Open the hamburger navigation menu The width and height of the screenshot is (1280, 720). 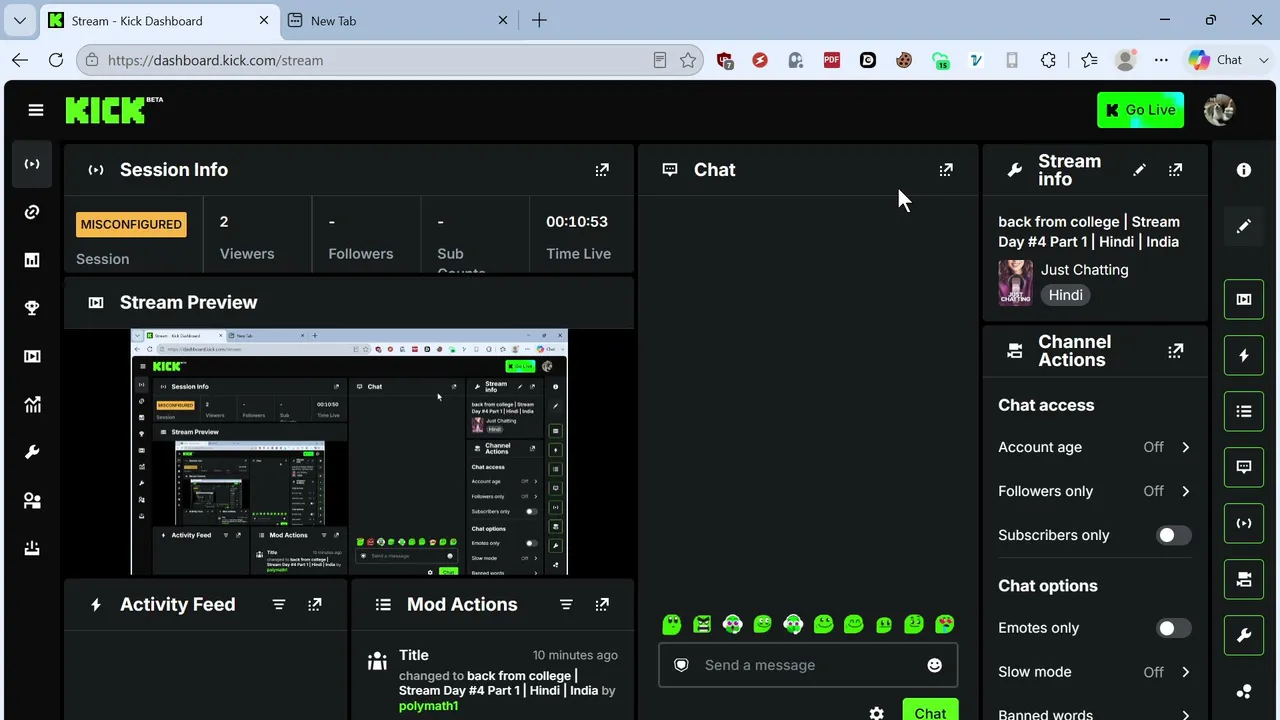tap(36, 110)
